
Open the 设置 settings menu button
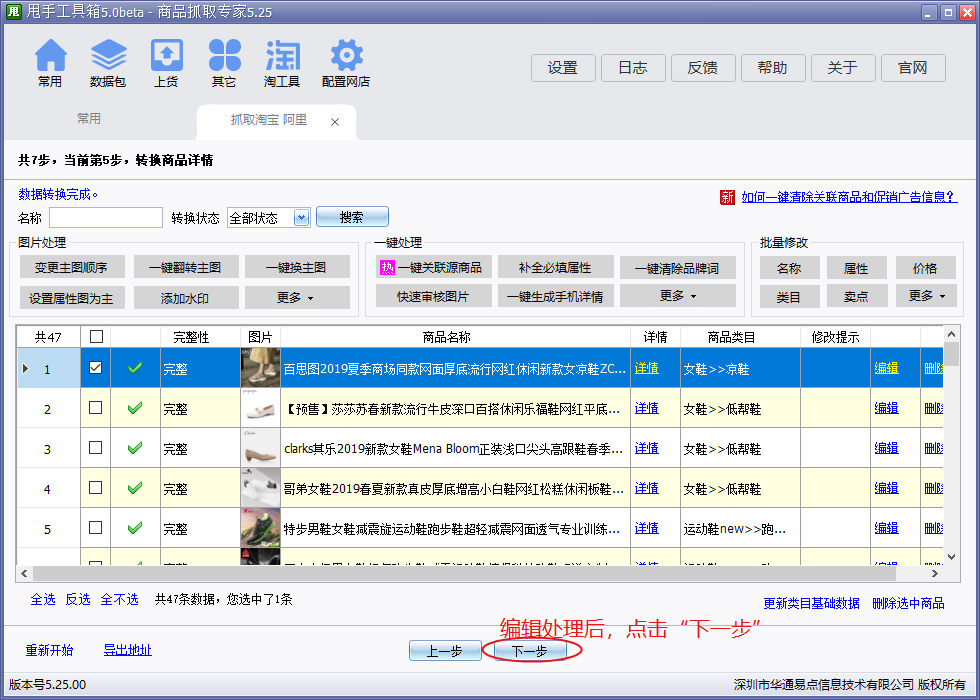(x=563, y=68)
